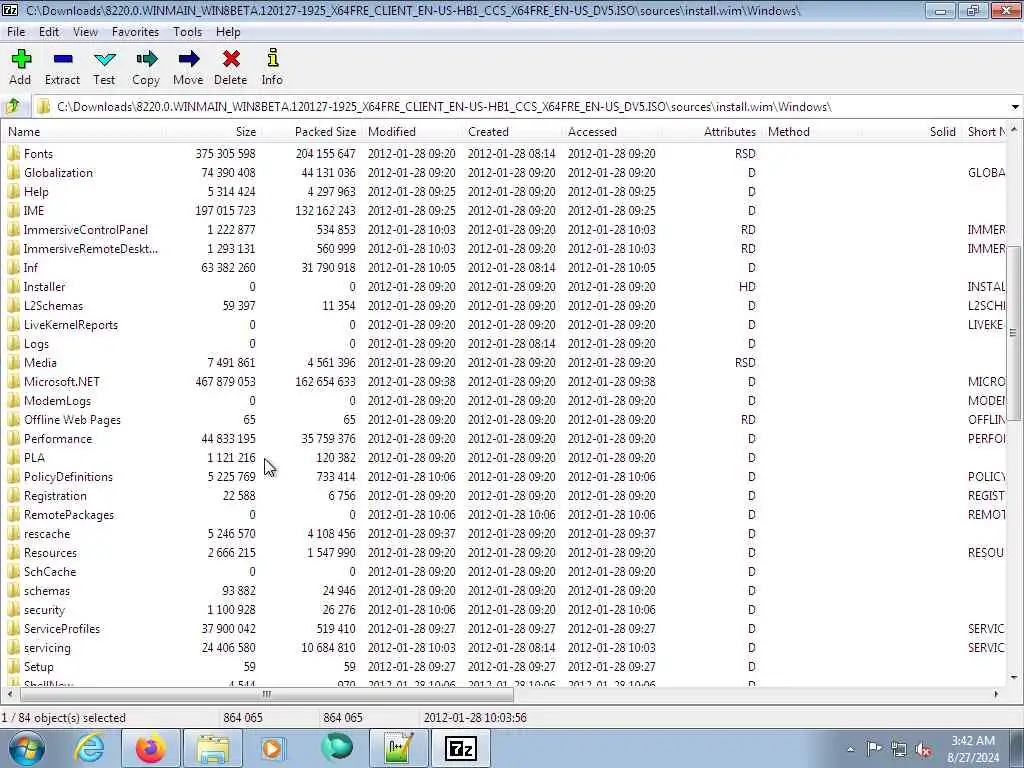Select the PolicyDefinitions folder name
The width and height of the screenshot is (1024, 768).
coord(68,477)
